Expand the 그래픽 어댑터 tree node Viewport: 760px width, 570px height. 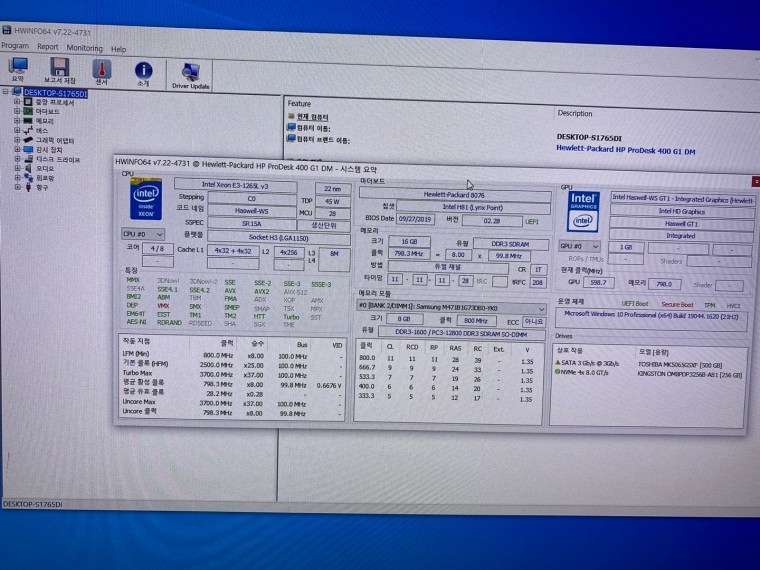coord(17,140)
